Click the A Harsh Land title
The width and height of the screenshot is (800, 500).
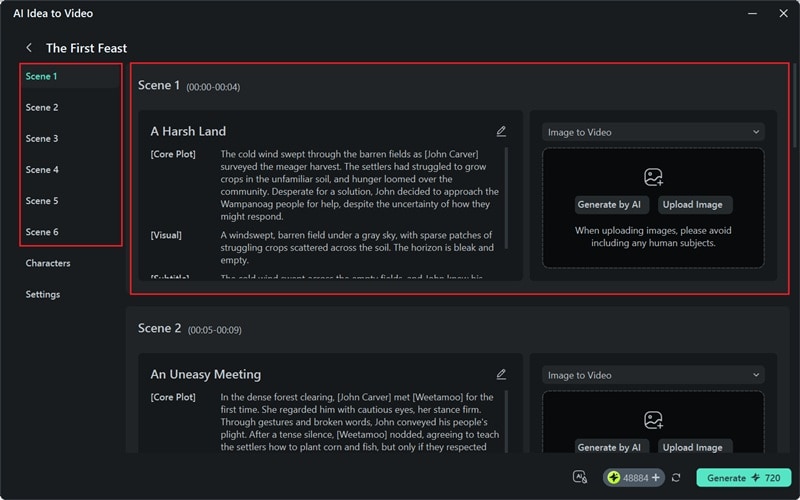(x=188, y=131)
